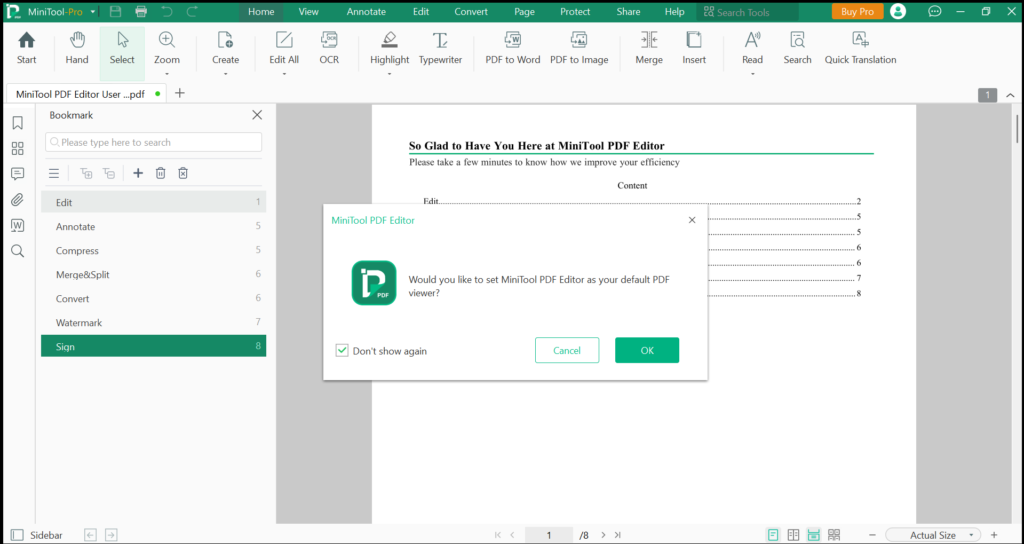1024x544 pixels.
Task: Click the Insert page tool
Action: (x=694, y=49)
